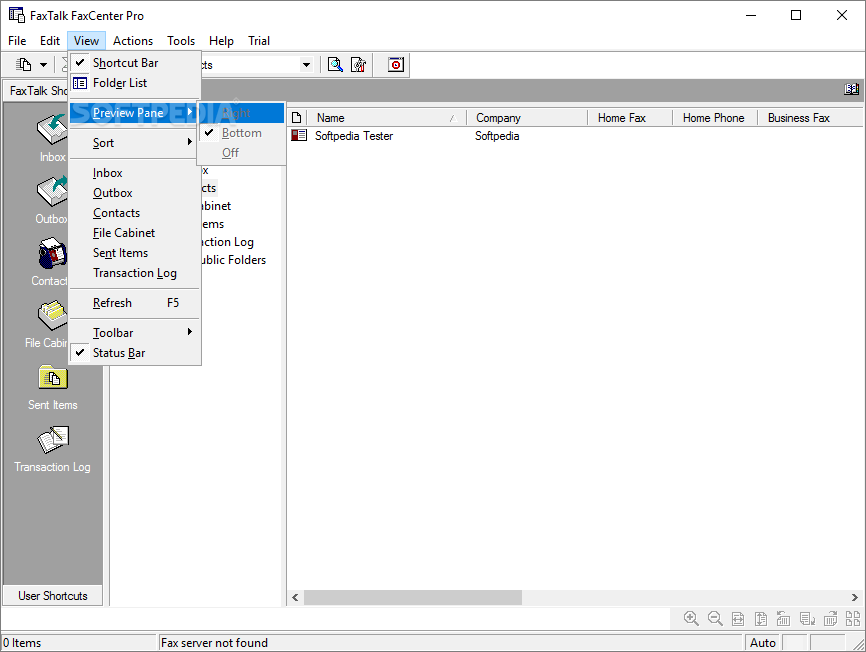Click the Fit Width preview icon
This screenshot has width=866, height=652.
click(x=738, y=619)
